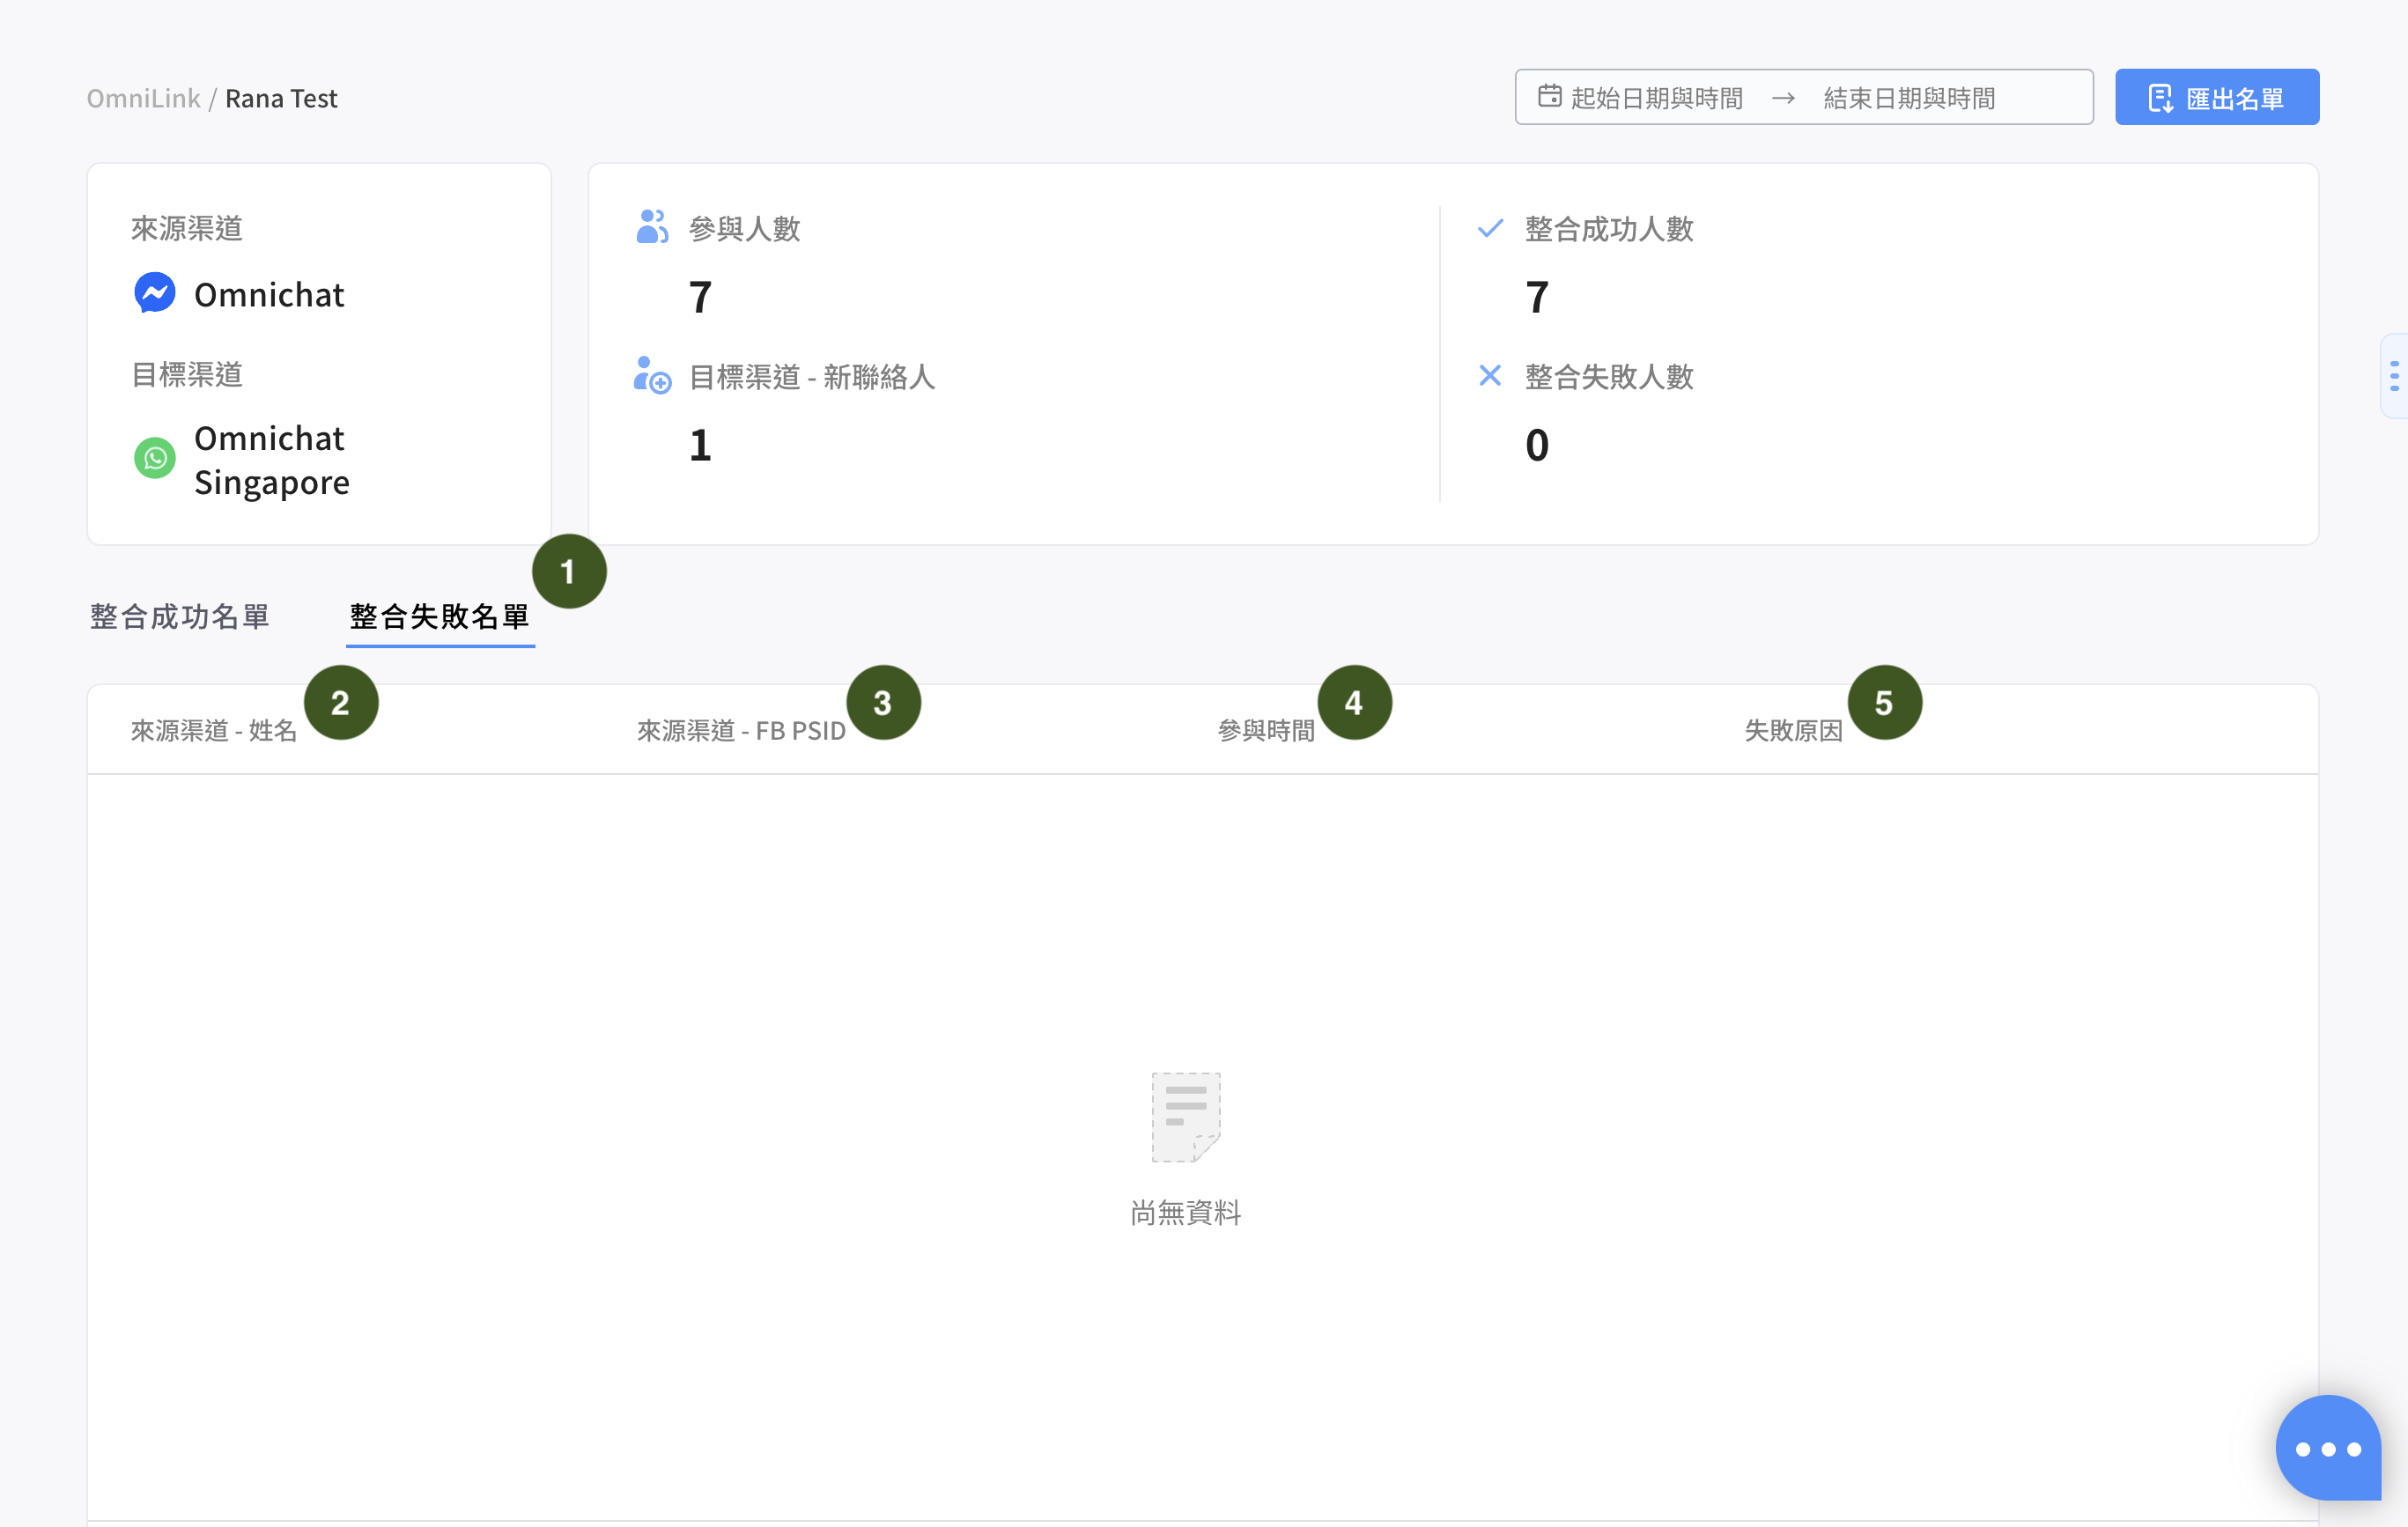Click the calendar icon in date range
The width and height of the screenshot is (2408, 1527).
tap(1549, 96)
